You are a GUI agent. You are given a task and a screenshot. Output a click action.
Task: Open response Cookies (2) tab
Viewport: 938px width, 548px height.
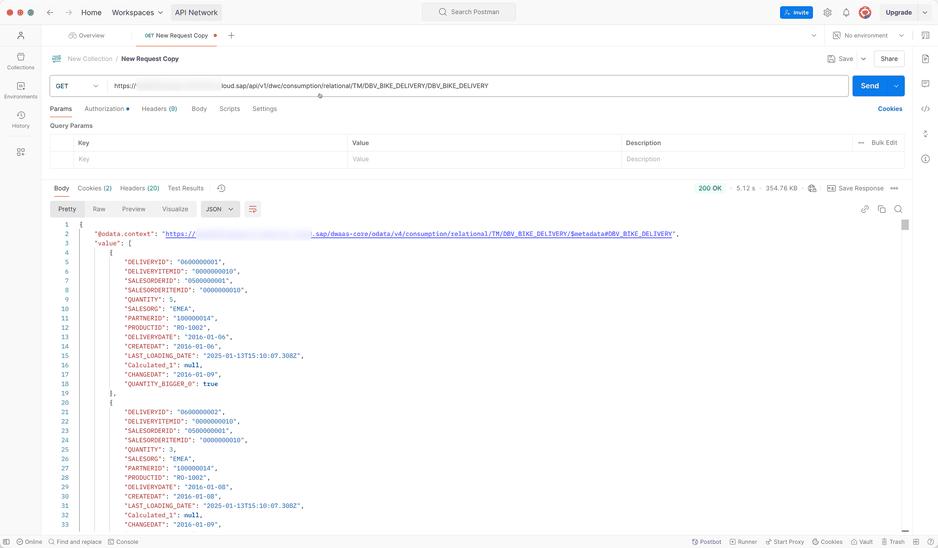(95, 188)
